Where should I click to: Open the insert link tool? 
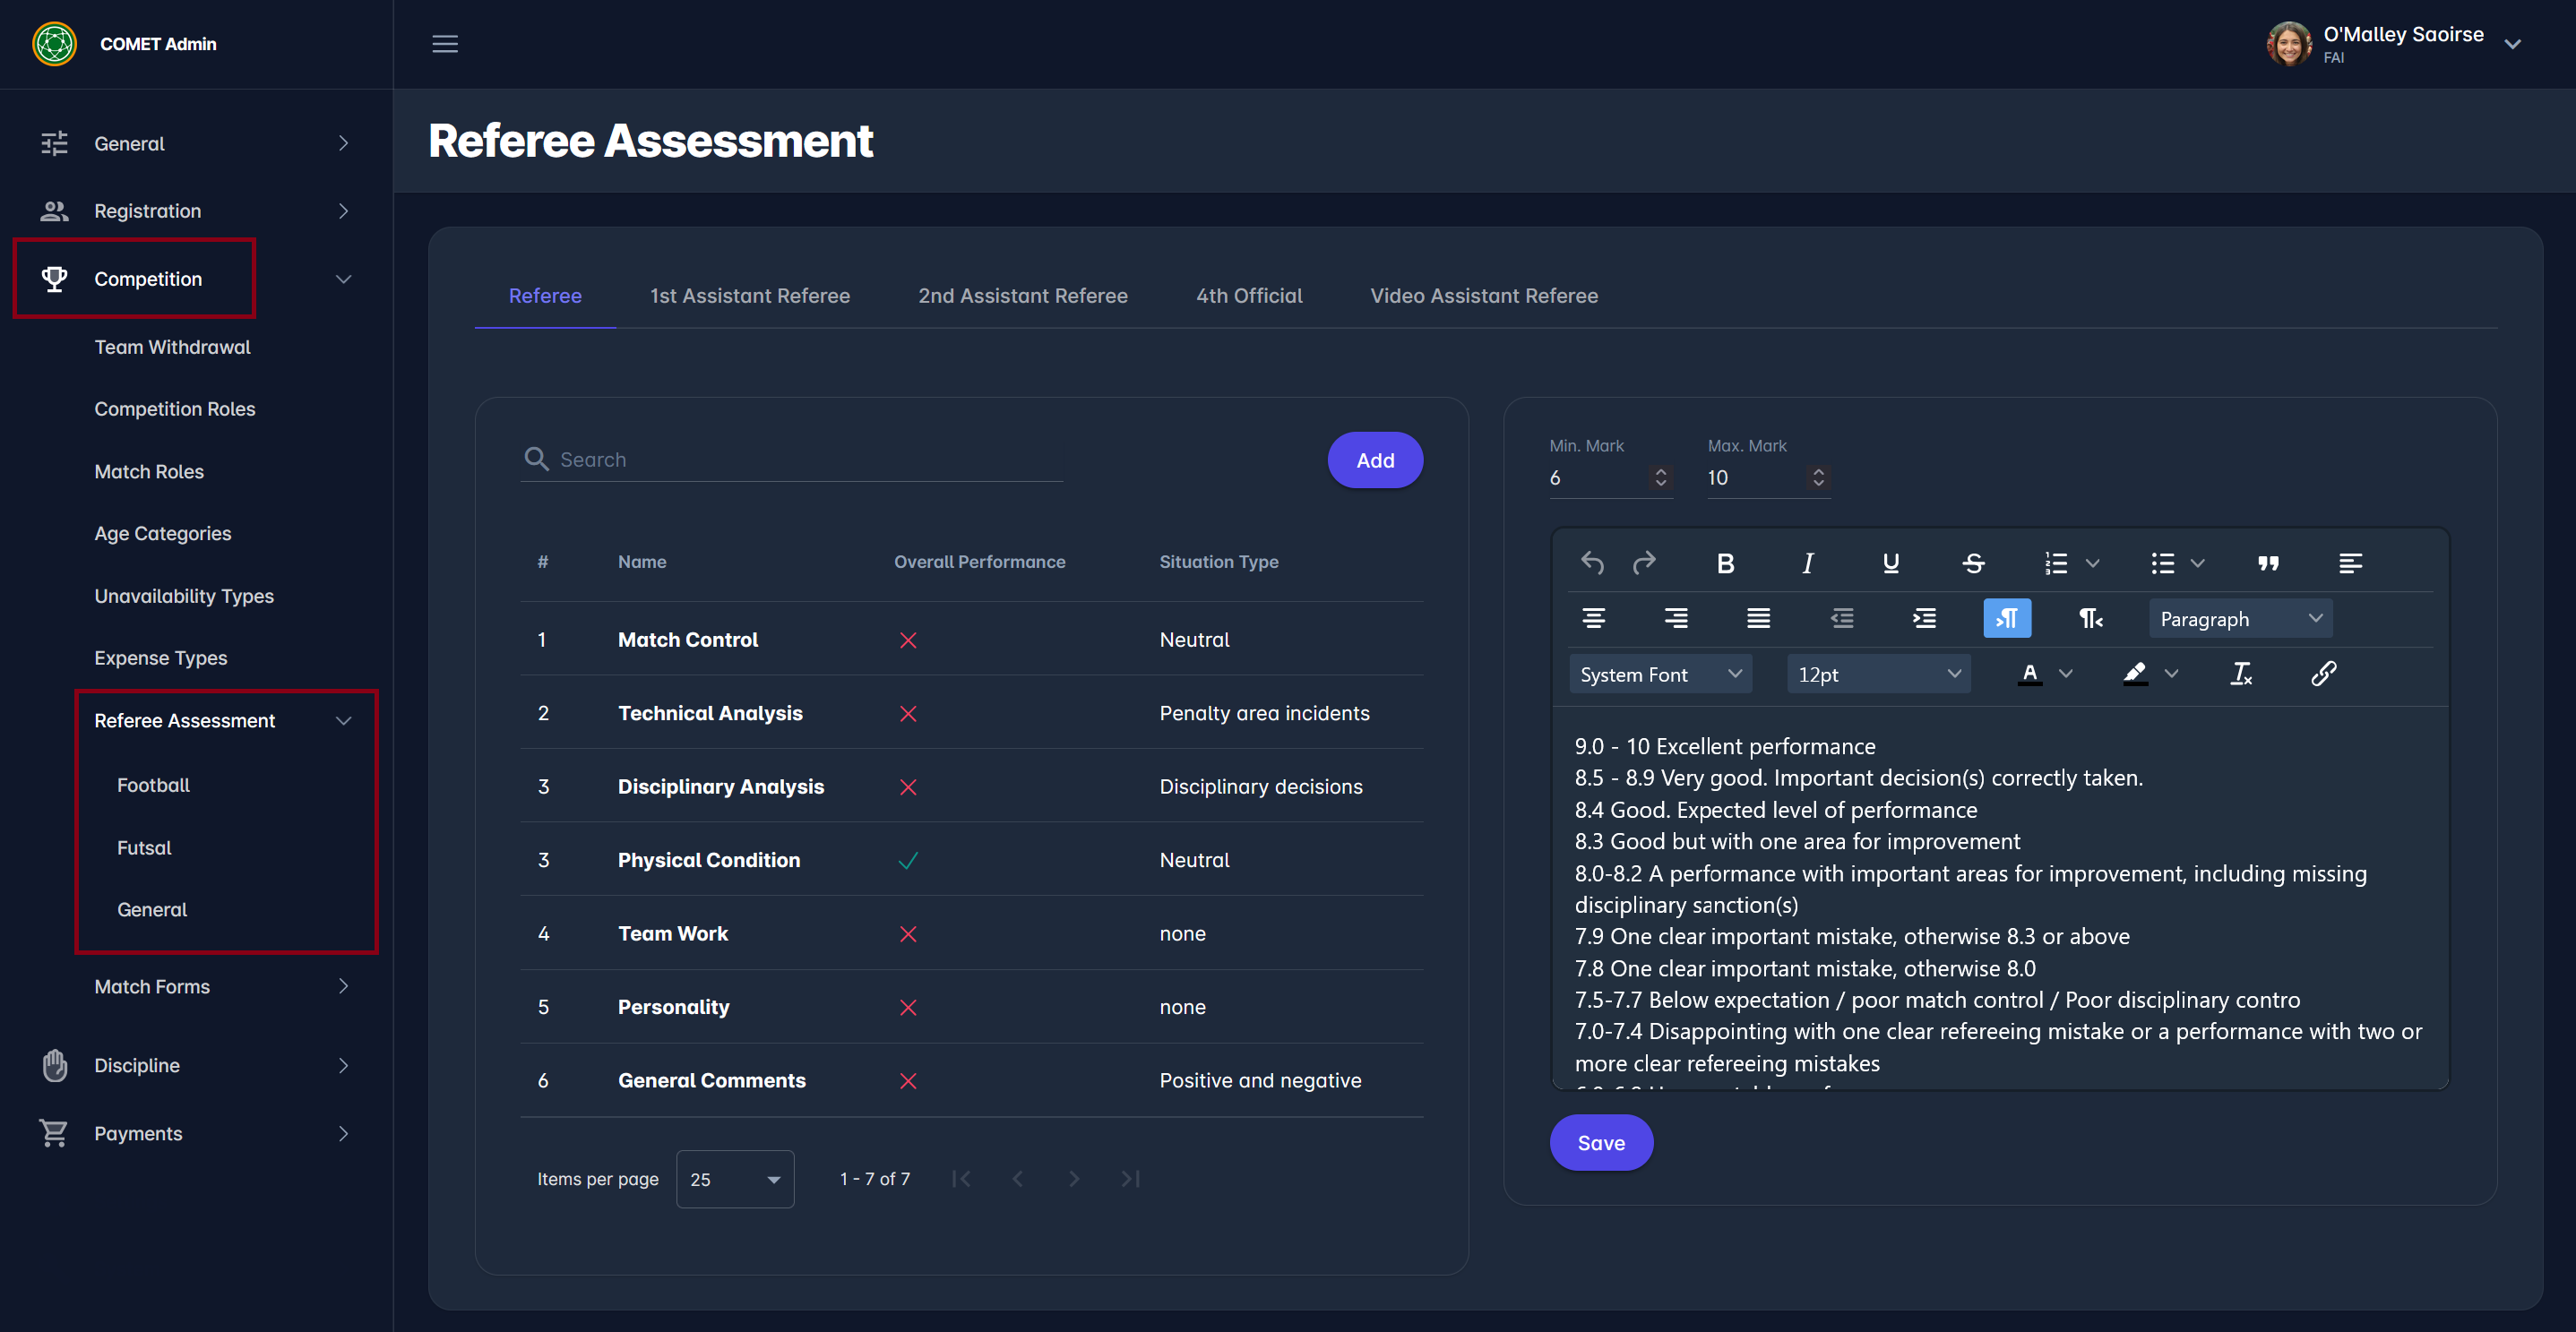coord(2323,674)
